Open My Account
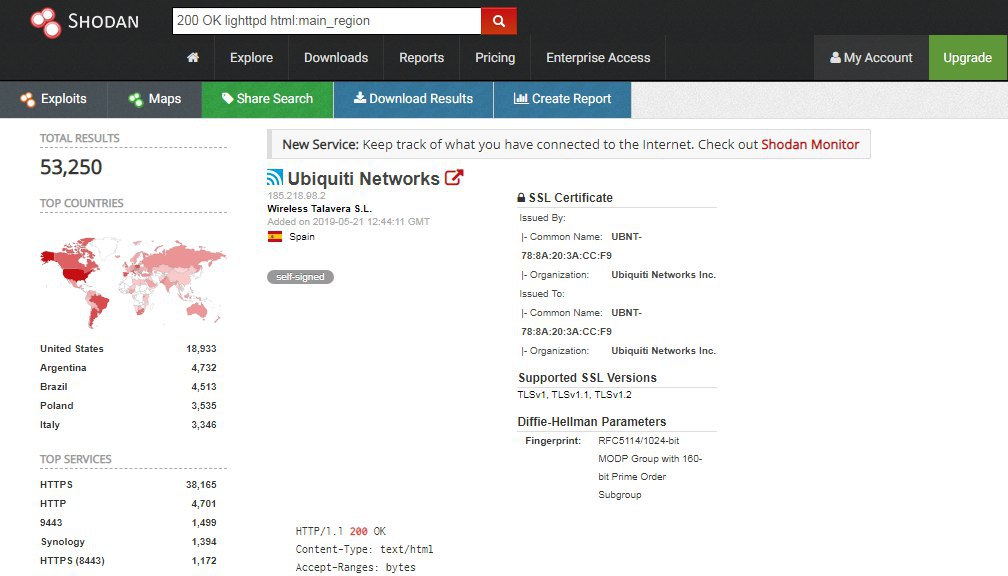This screenshot has width=1008, height=576. (871, 57)
